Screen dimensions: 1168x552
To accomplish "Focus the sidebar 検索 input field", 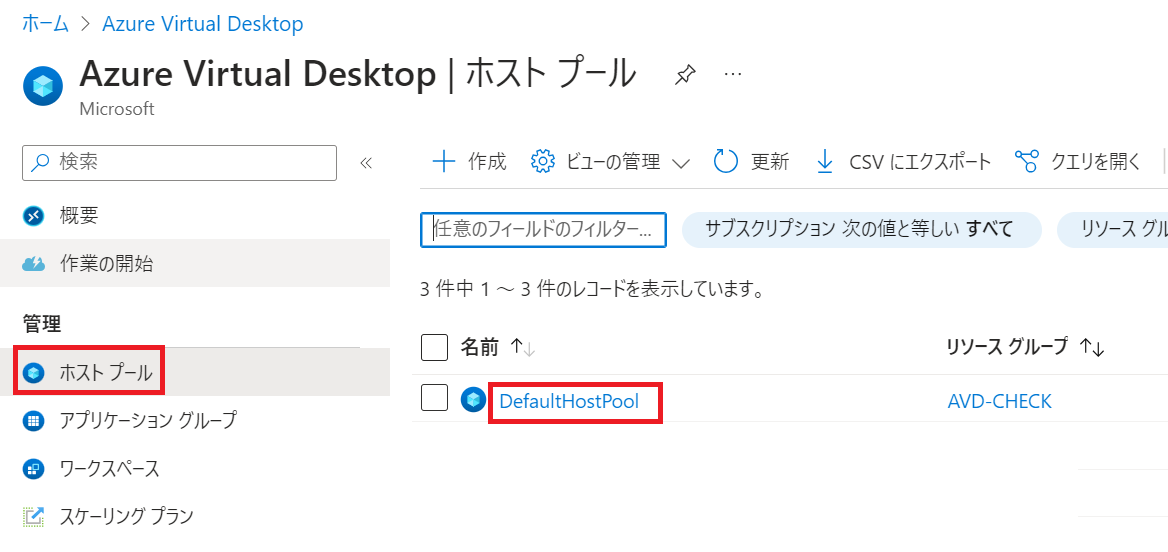I will [180, 162].
